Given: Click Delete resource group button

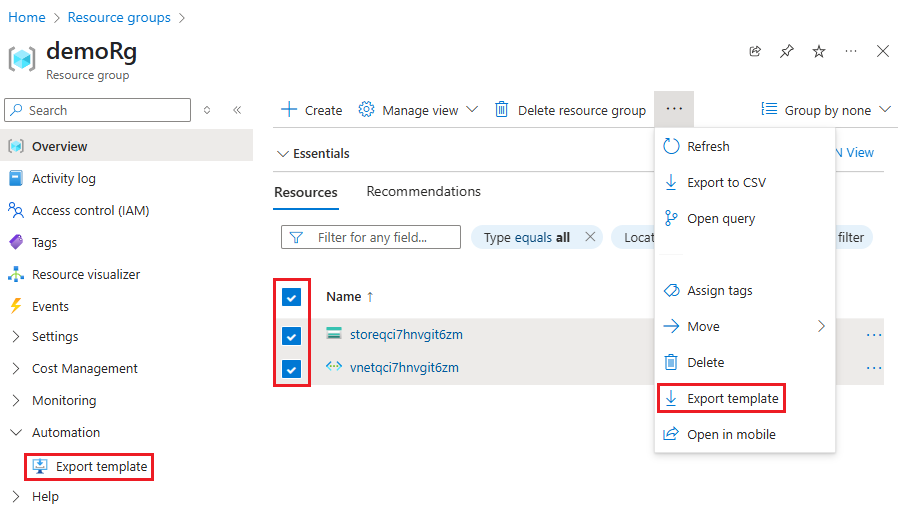Looking at the screenshot, I should pyautogui.click(x=570, y=110).
